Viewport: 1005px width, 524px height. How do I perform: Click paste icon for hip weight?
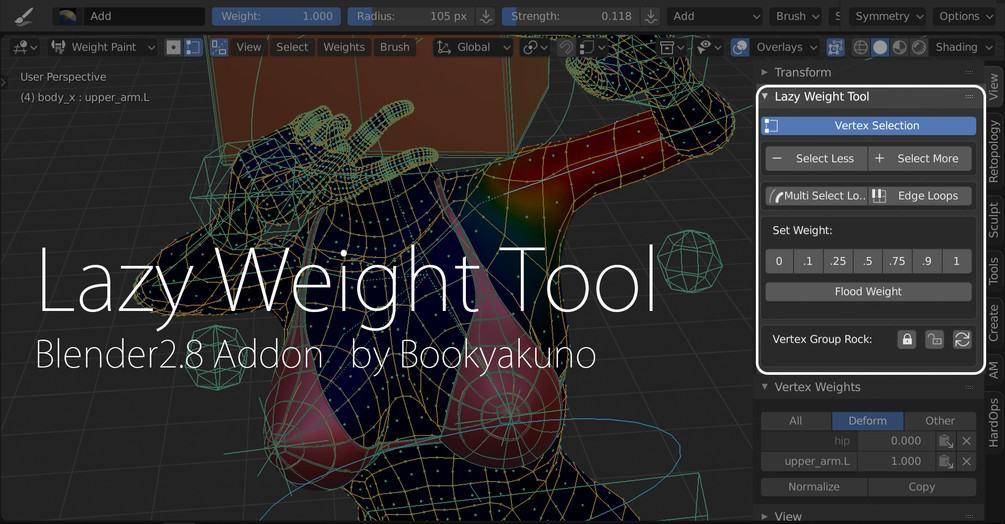pos(945,441)
